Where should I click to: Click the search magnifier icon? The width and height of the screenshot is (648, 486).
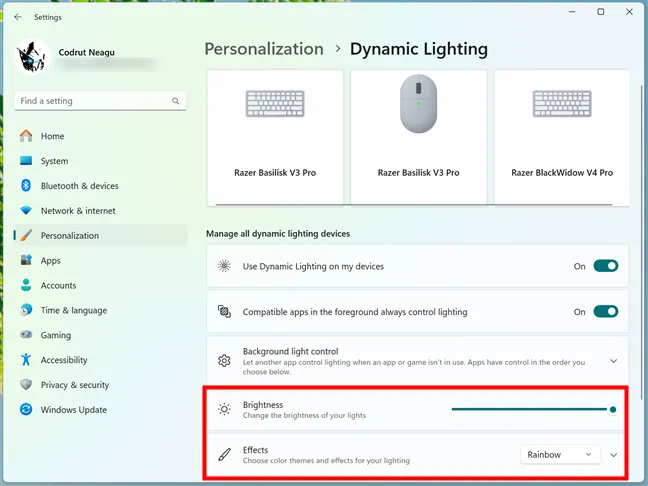pyautogui.click(x=176, y=101)
